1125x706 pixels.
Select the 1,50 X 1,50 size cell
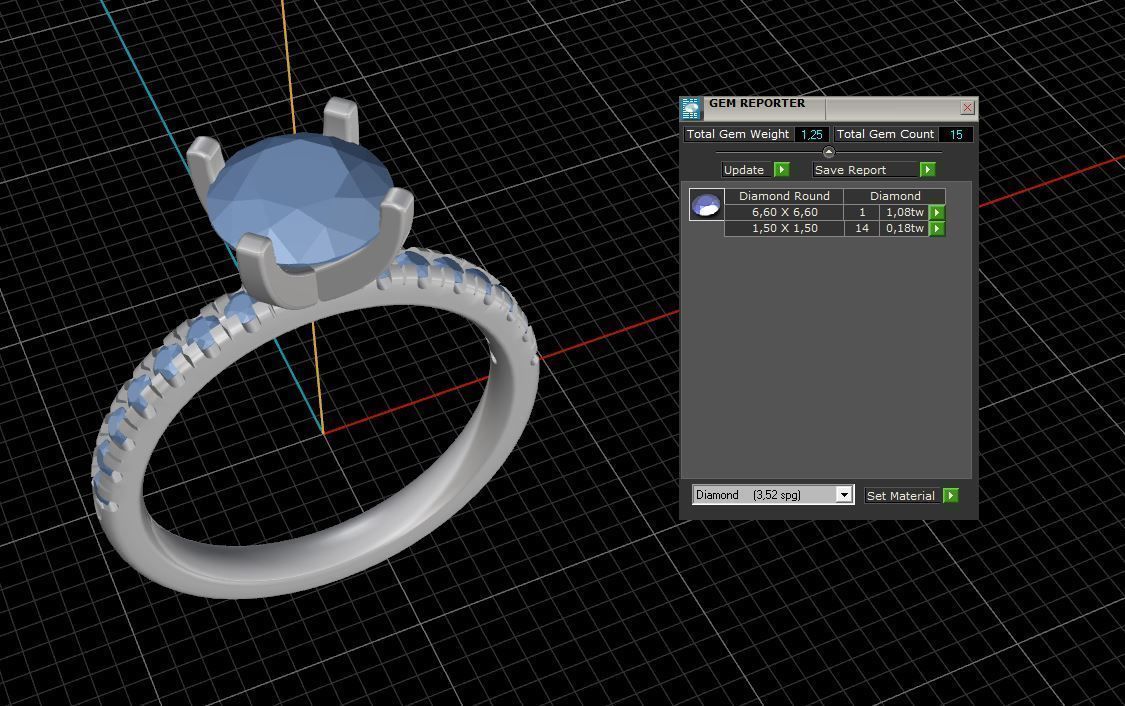(x=784, y=228)
